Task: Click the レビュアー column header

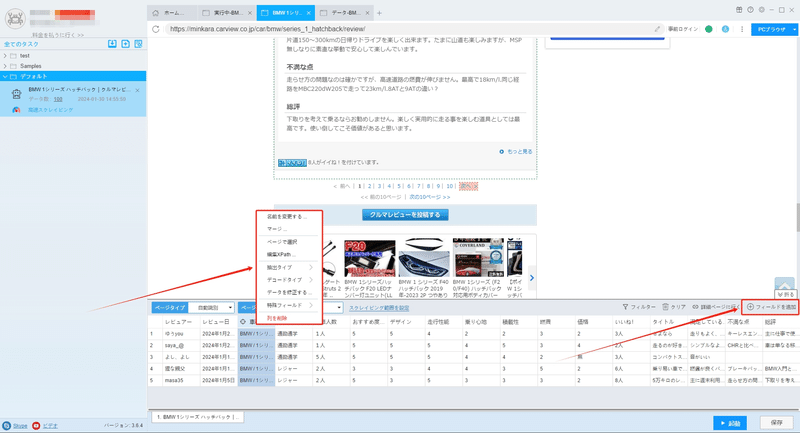Action: point(178,322)
